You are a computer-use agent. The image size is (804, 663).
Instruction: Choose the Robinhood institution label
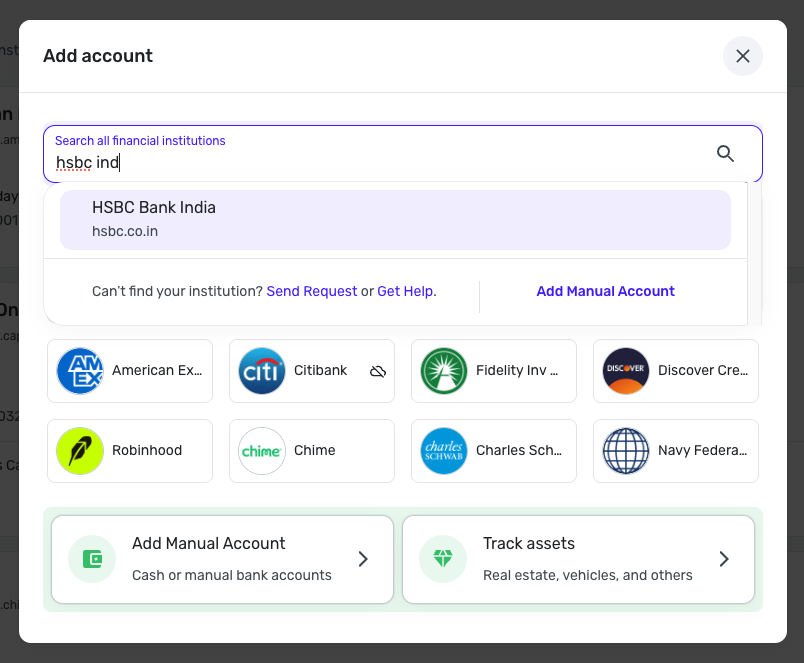[x=147, y=450]
